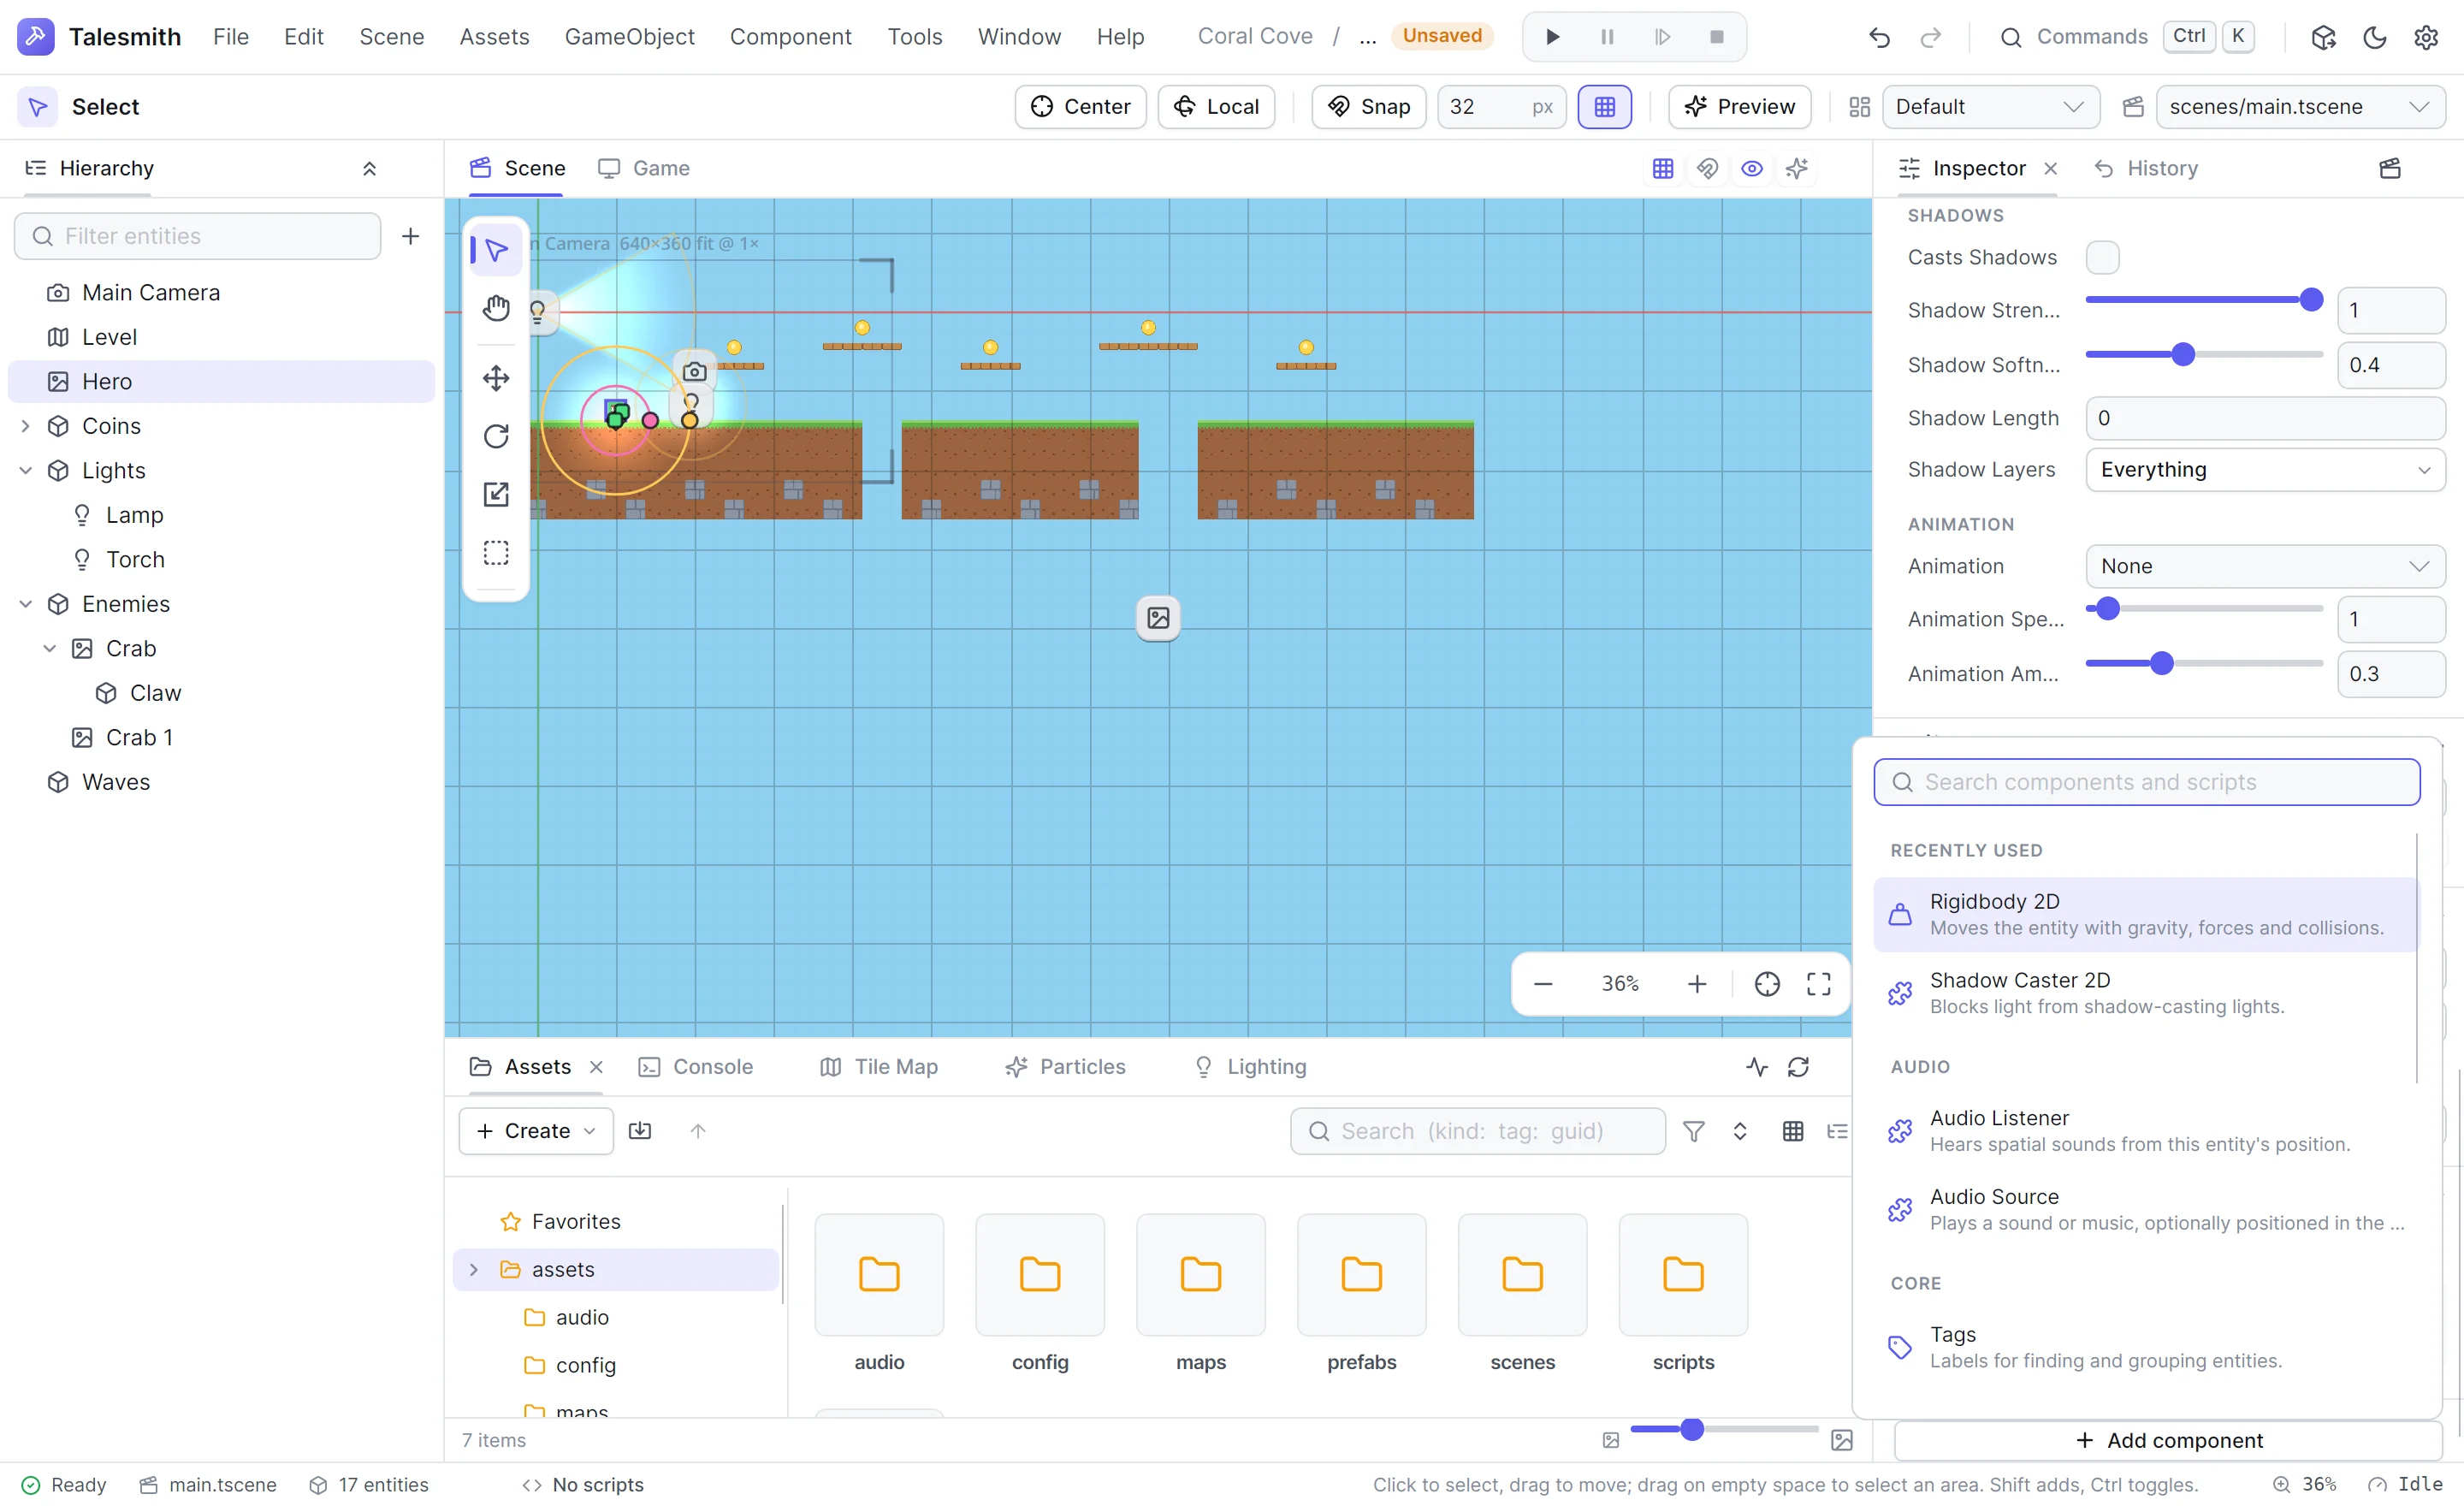
Task: Collapse all in Hierarchy panel
Action: click(369, 168)
